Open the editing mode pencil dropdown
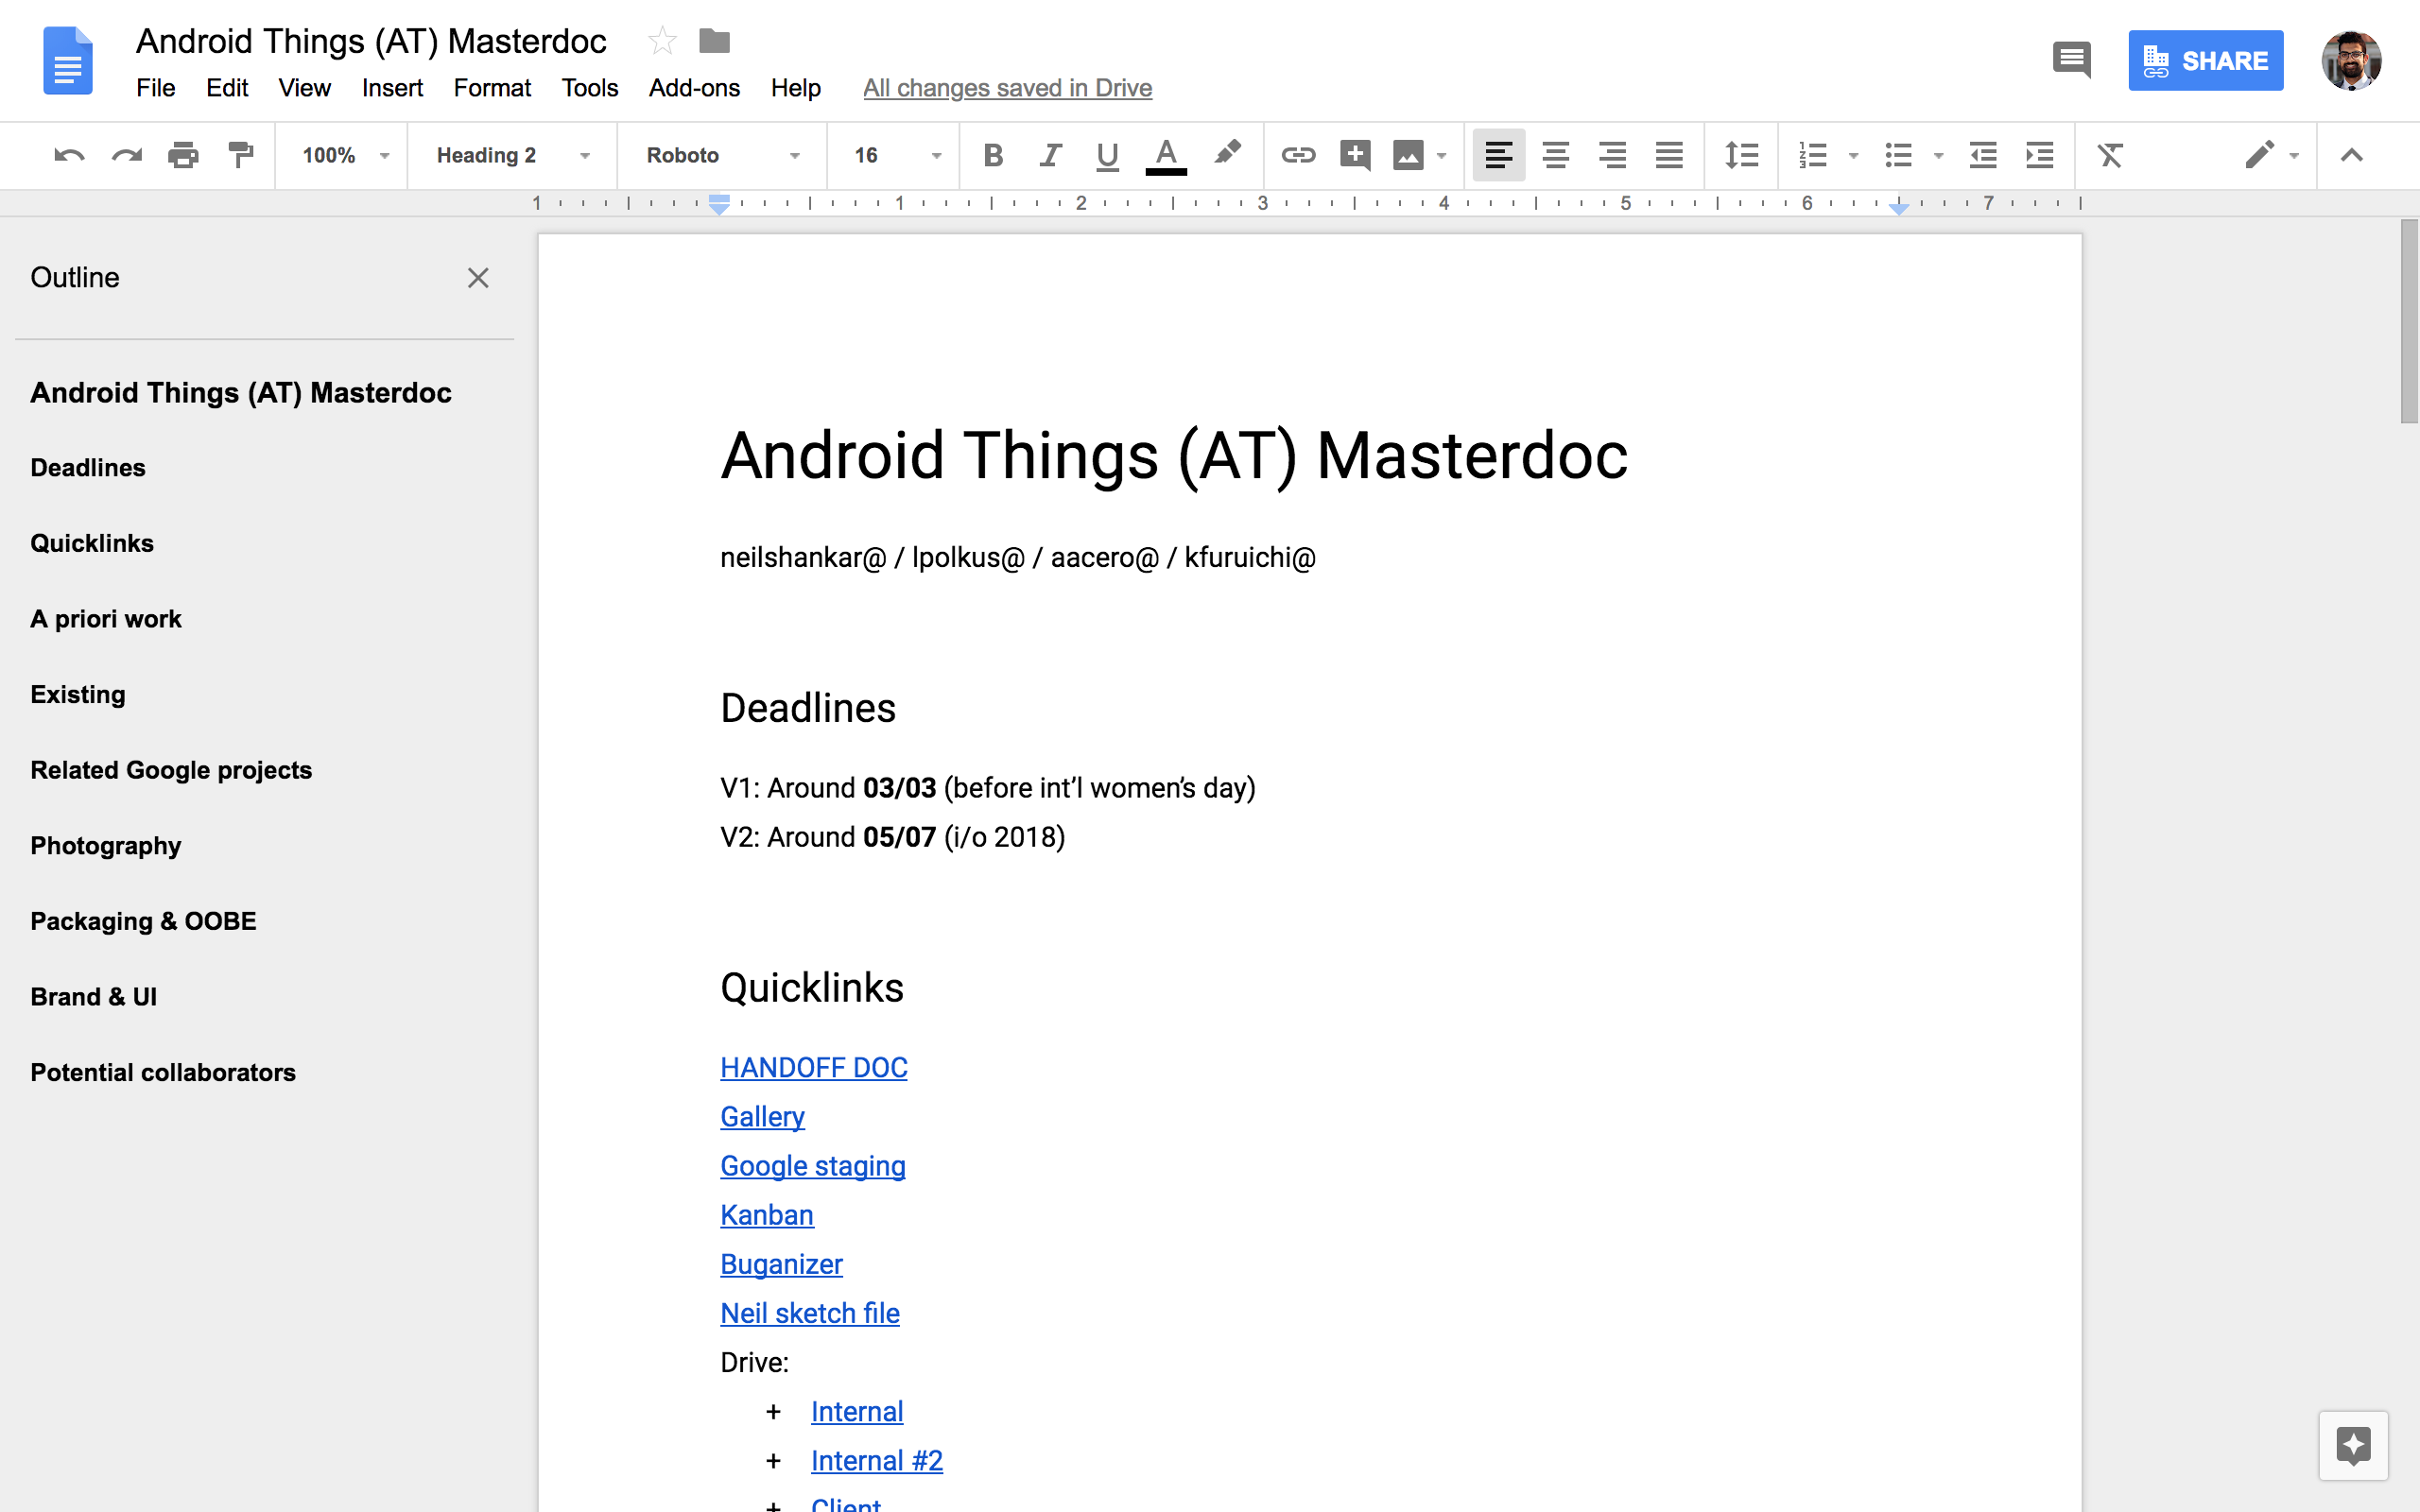 pos(2272,155)
